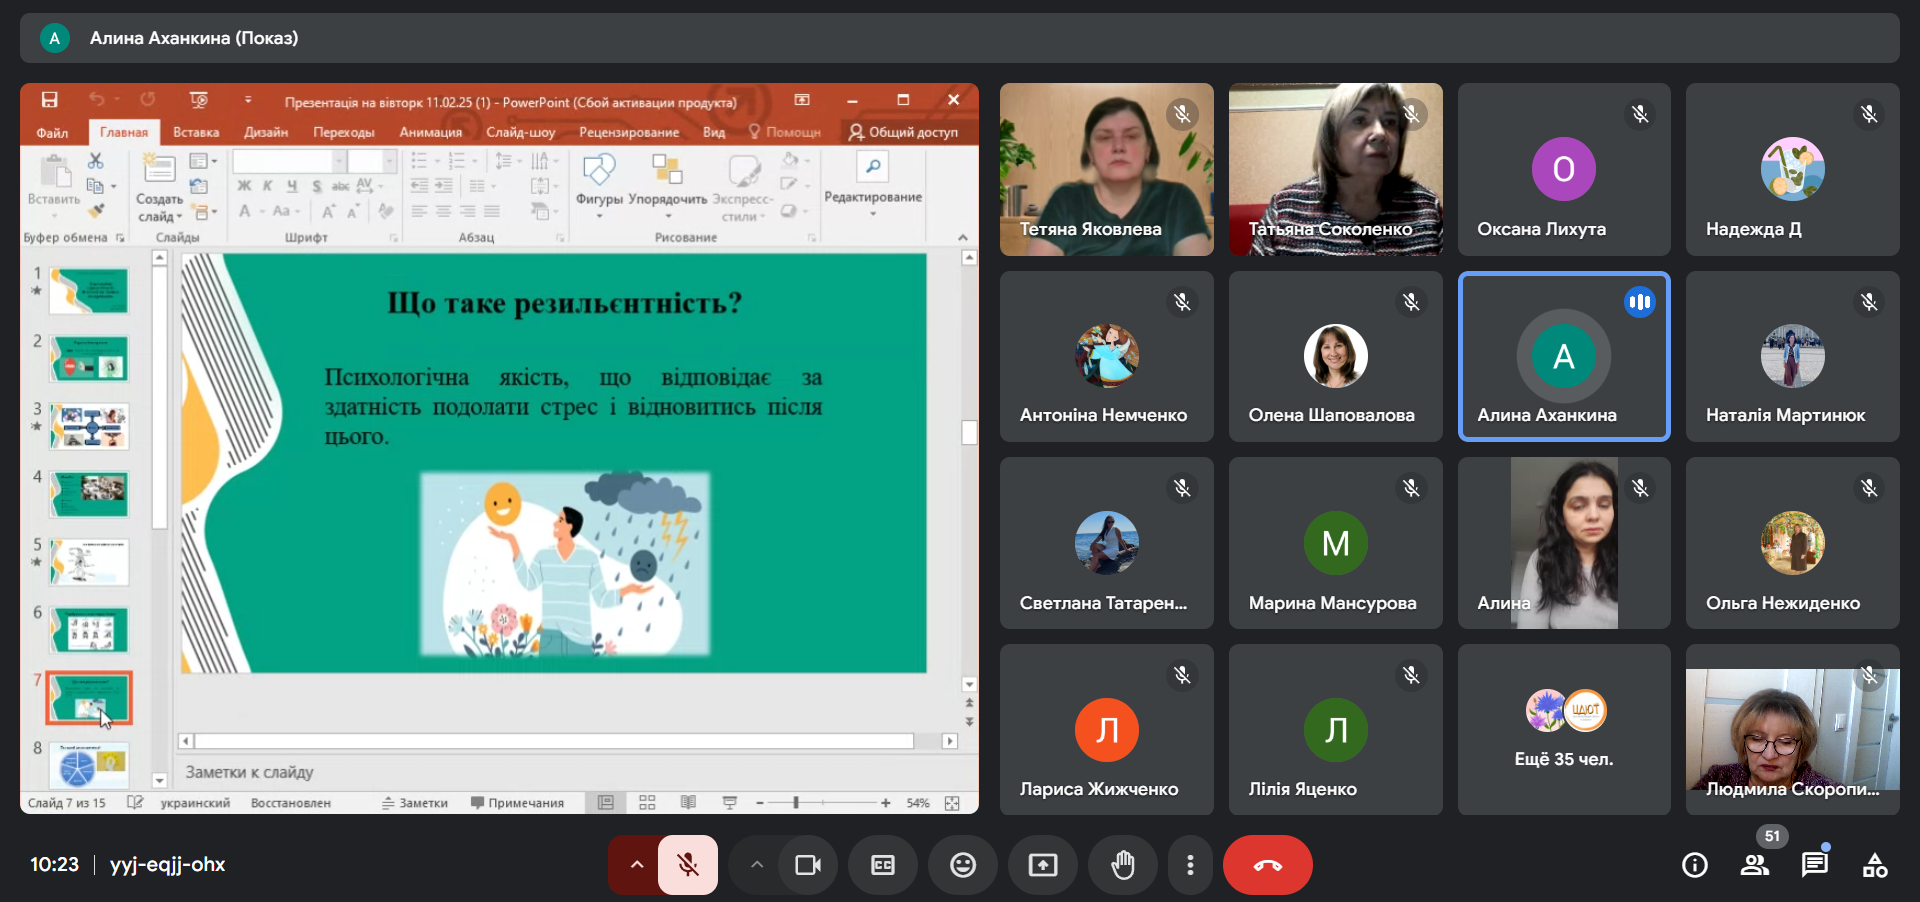Show the participants list
The width and height of the screenshot is (1920, 902).
(1754, 865)
